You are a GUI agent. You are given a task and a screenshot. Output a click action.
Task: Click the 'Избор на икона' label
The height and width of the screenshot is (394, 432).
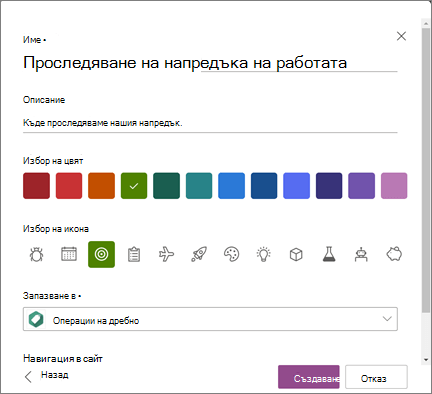pyautogui.click(x=56, y=229)
